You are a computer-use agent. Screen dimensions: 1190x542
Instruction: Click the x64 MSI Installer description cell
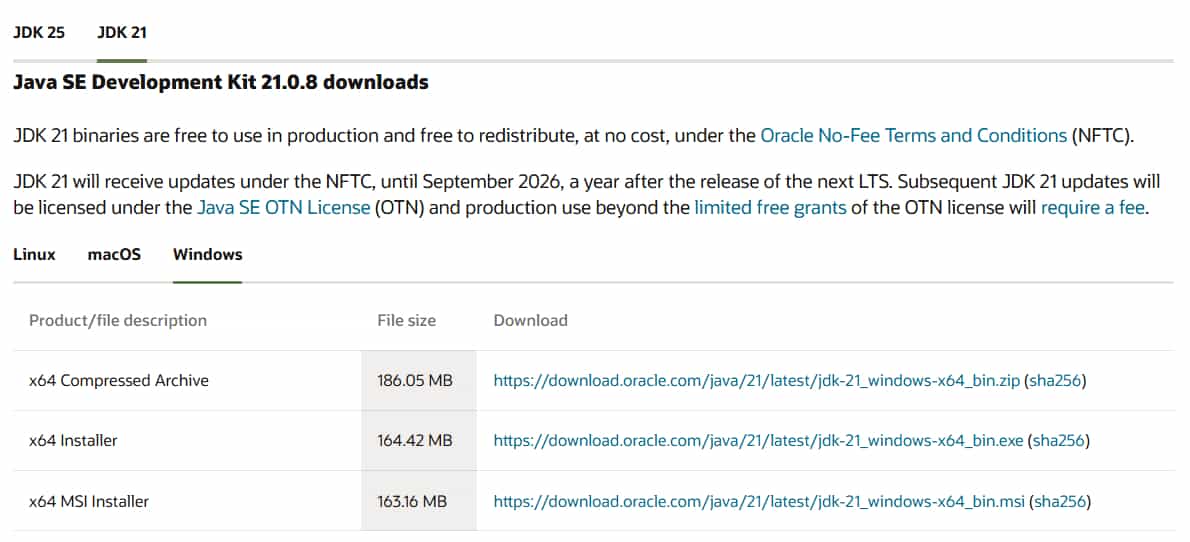pyautogui.click(x=89, y=501)
